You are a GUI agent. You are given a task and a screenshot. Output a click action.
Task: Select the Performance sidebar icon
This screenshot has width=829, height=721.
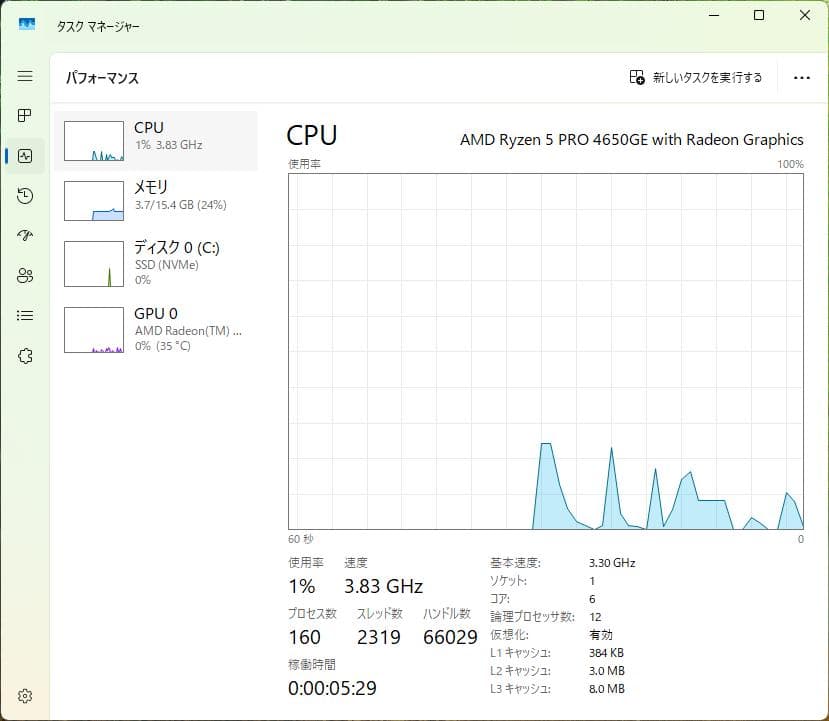tap(25, 155)
